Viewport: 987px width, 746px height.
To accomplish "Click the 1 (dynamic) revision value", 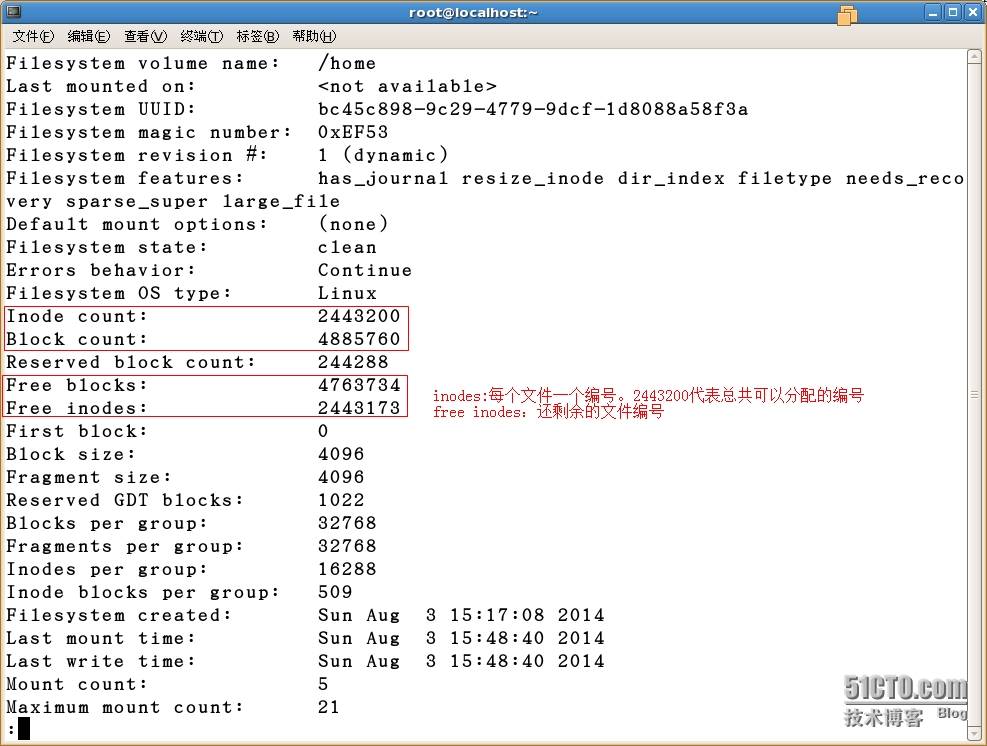I will tap(383, 155).
